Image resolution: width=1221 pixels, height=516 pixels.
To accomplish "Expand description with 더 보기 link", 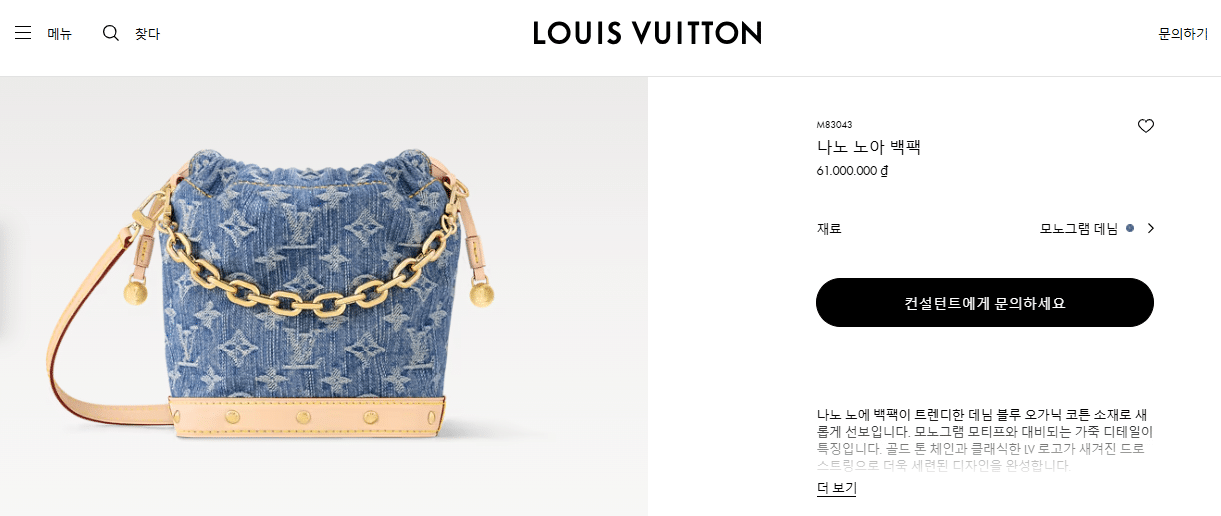I will [x=837, y=488].
